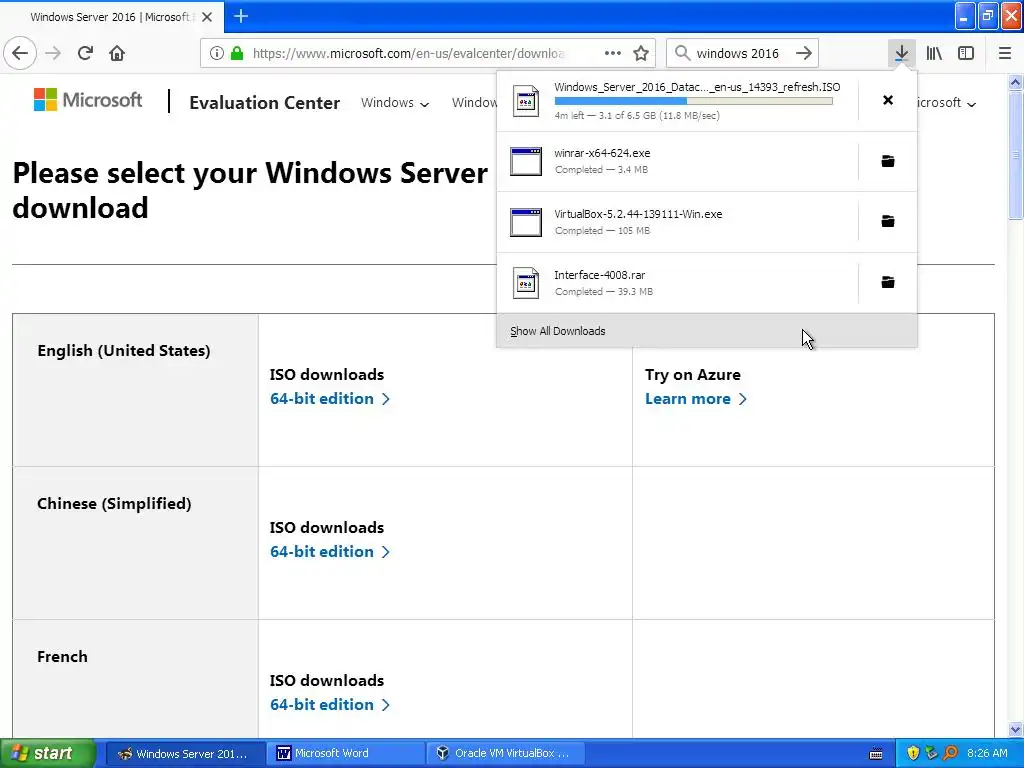Click the on-screen keyboard tray icon
Image resolution: width=1024 pixels, height=768 pixels.
(x=876, y=754)
